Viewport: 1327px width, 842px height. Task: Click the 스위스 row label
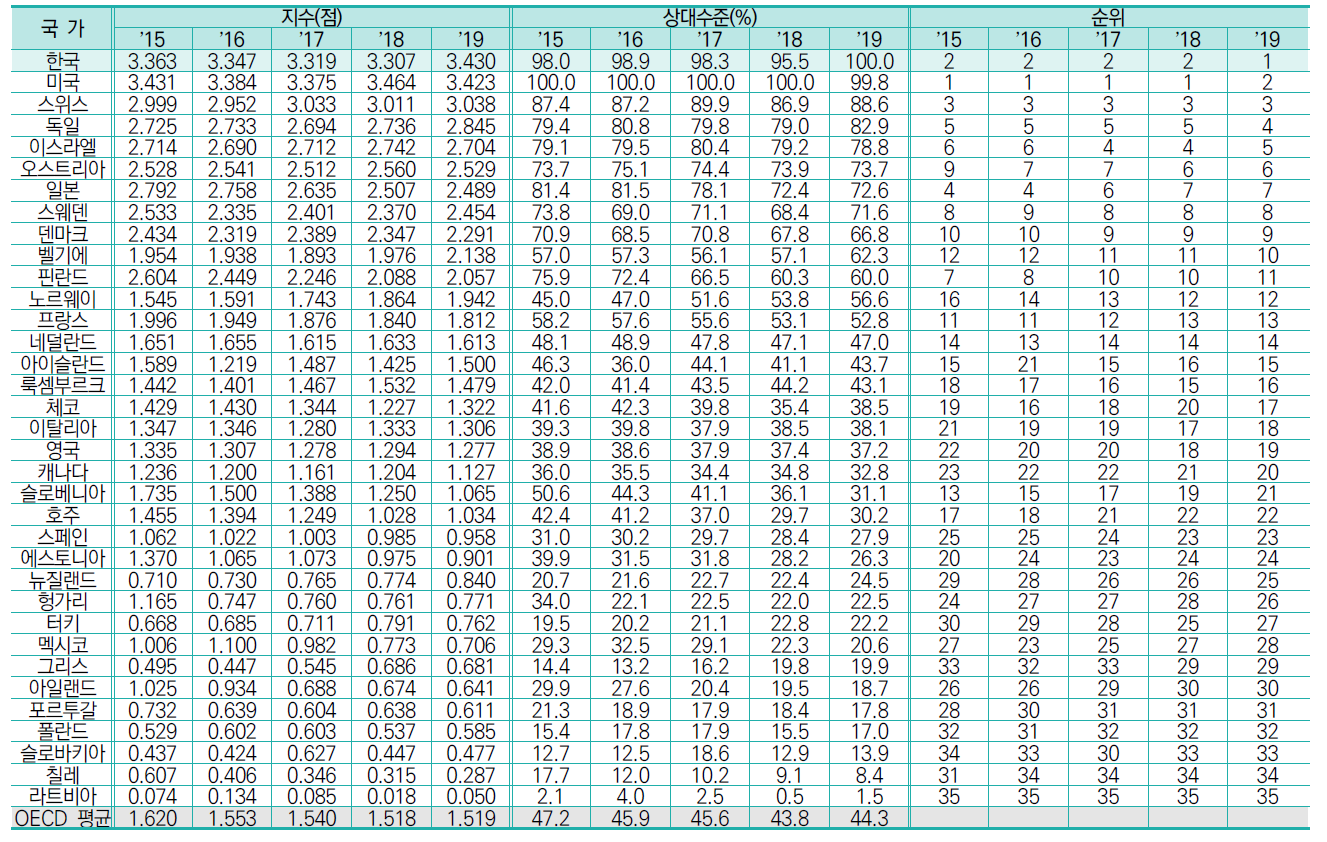coord(62,102)
